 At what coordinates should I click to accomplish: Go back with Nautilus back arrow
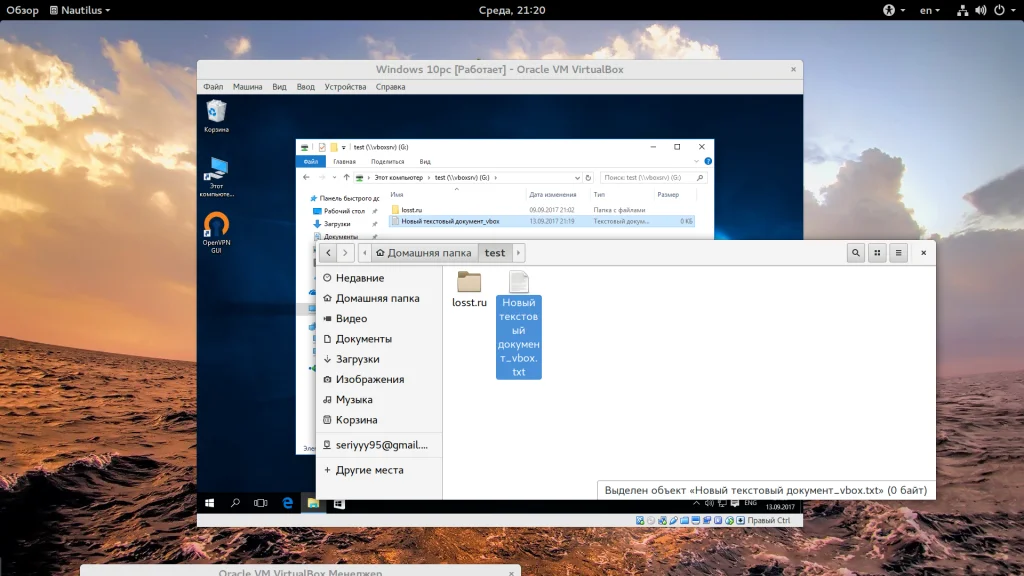[328, 253]
